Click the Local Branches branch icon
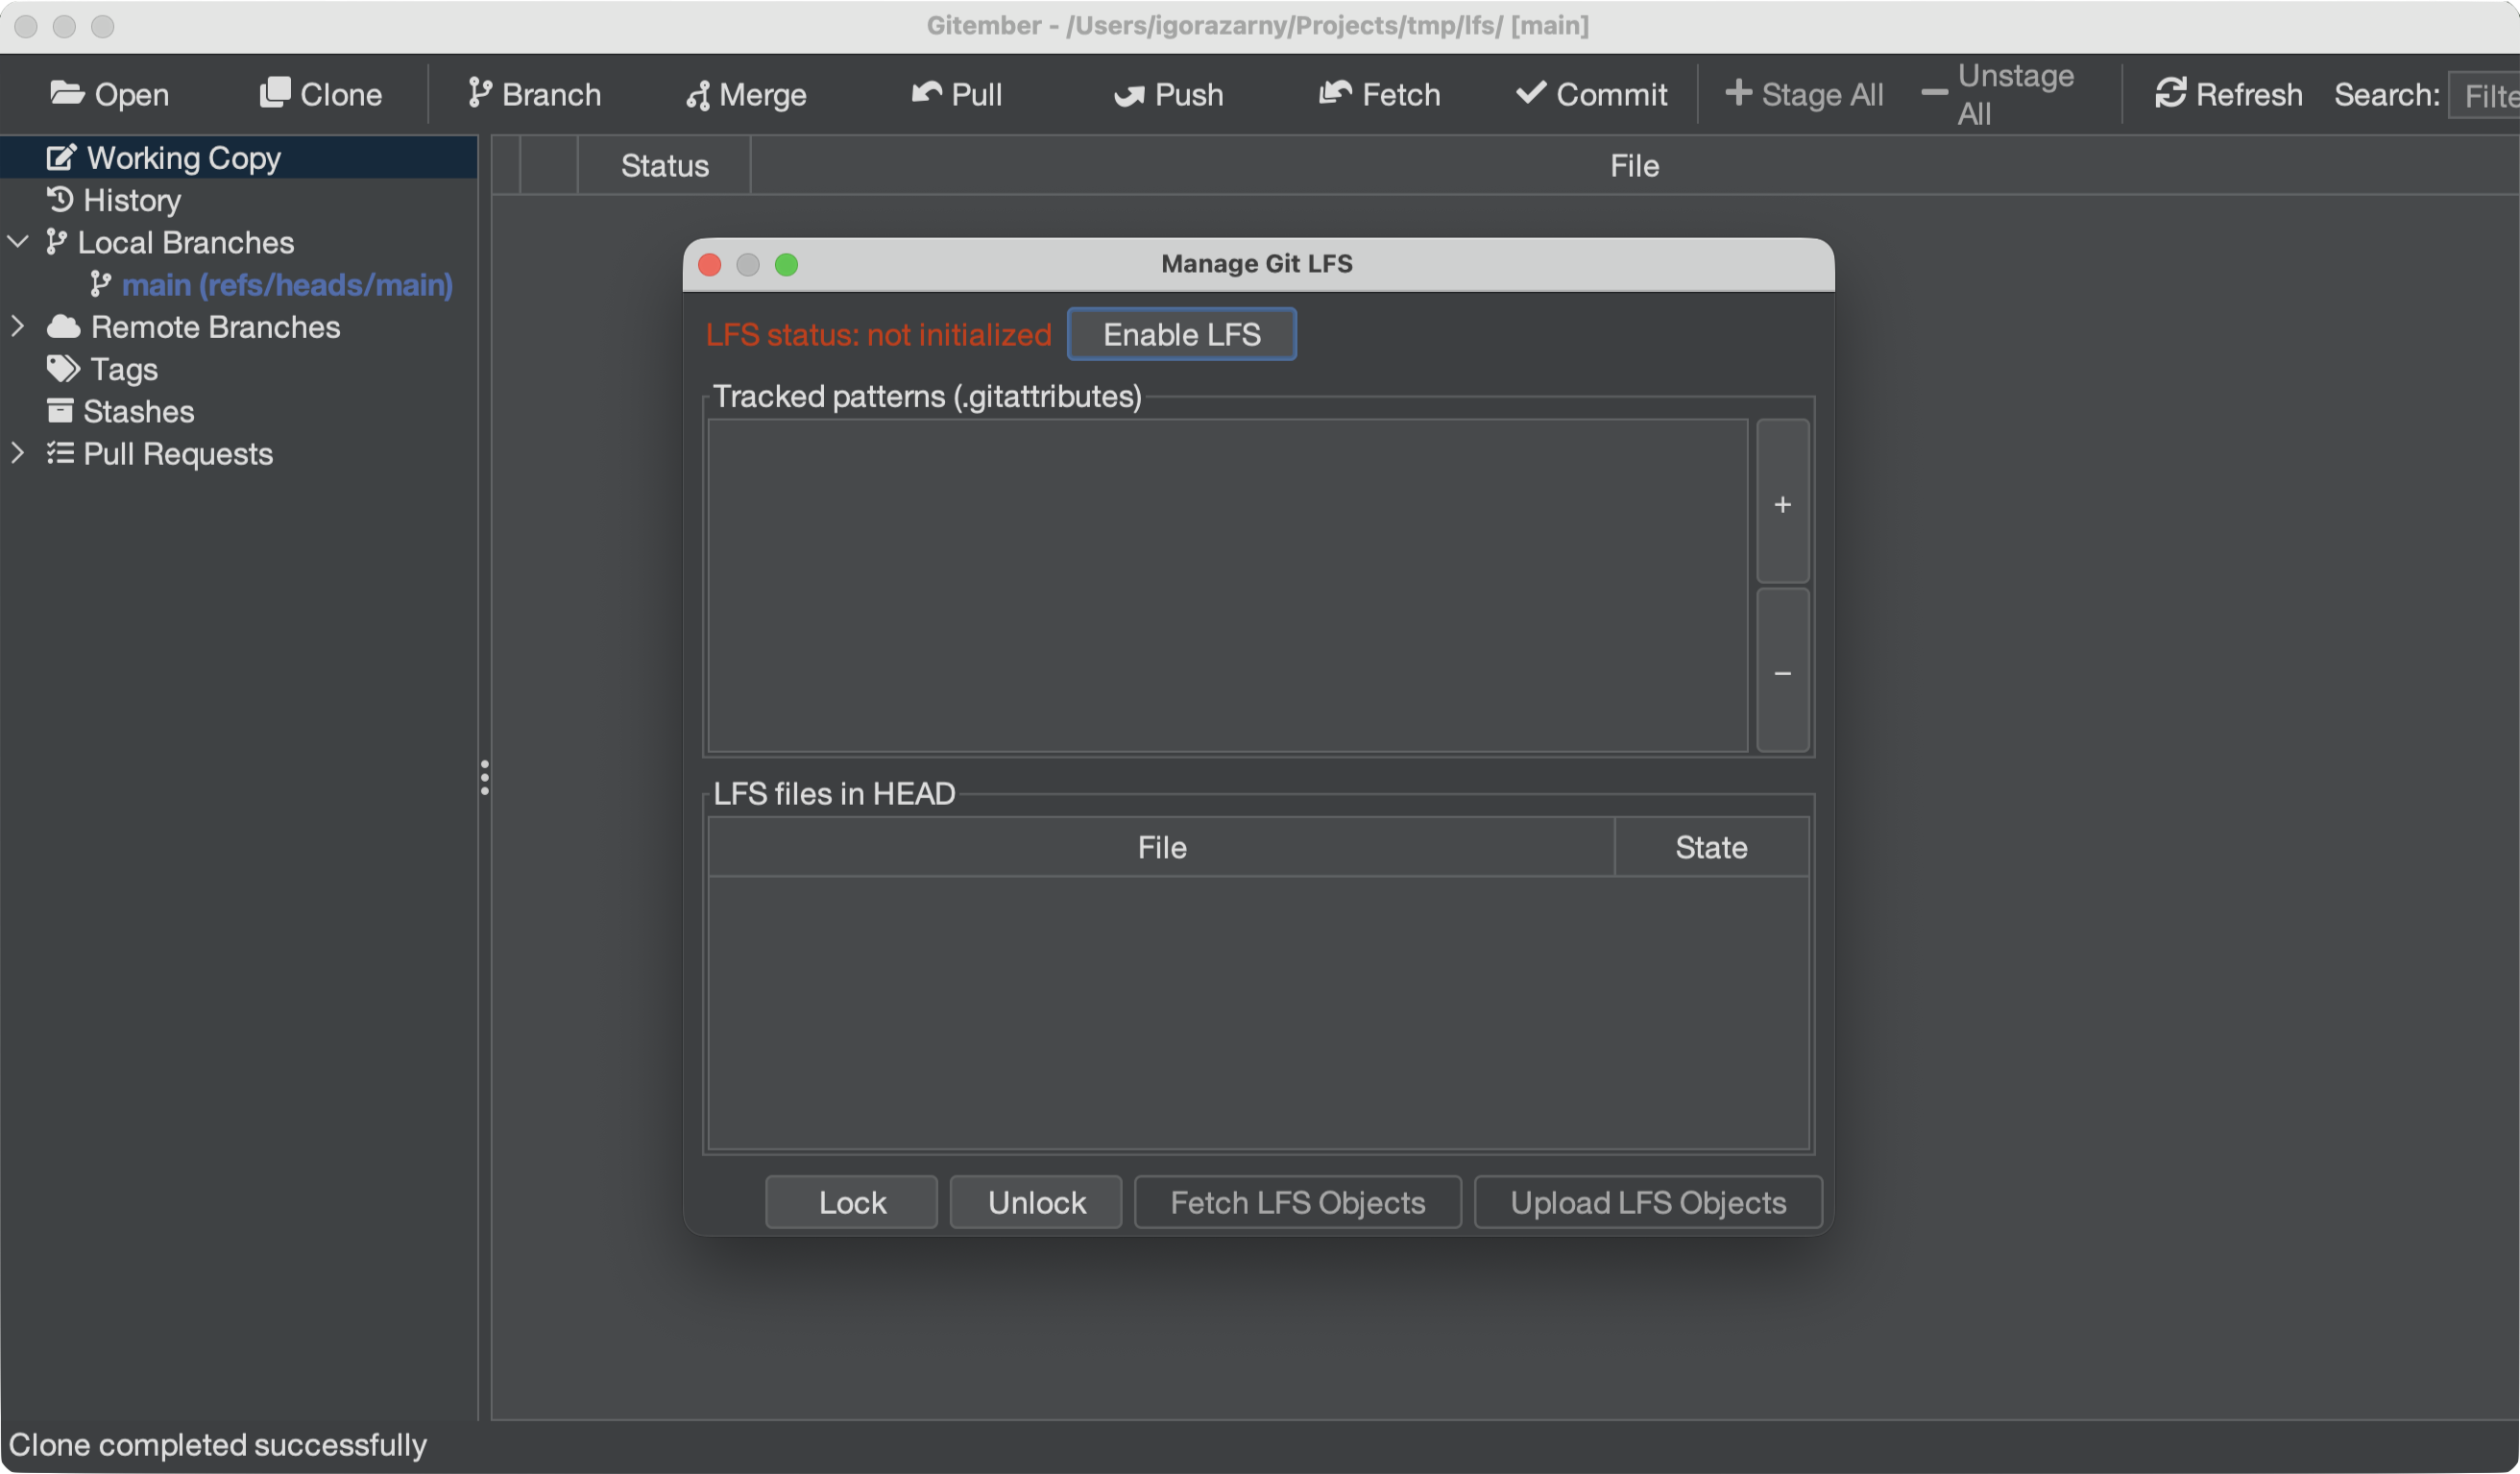Image resolution: width=2520 pixels, height=1474 pixels. click(56, 242)
